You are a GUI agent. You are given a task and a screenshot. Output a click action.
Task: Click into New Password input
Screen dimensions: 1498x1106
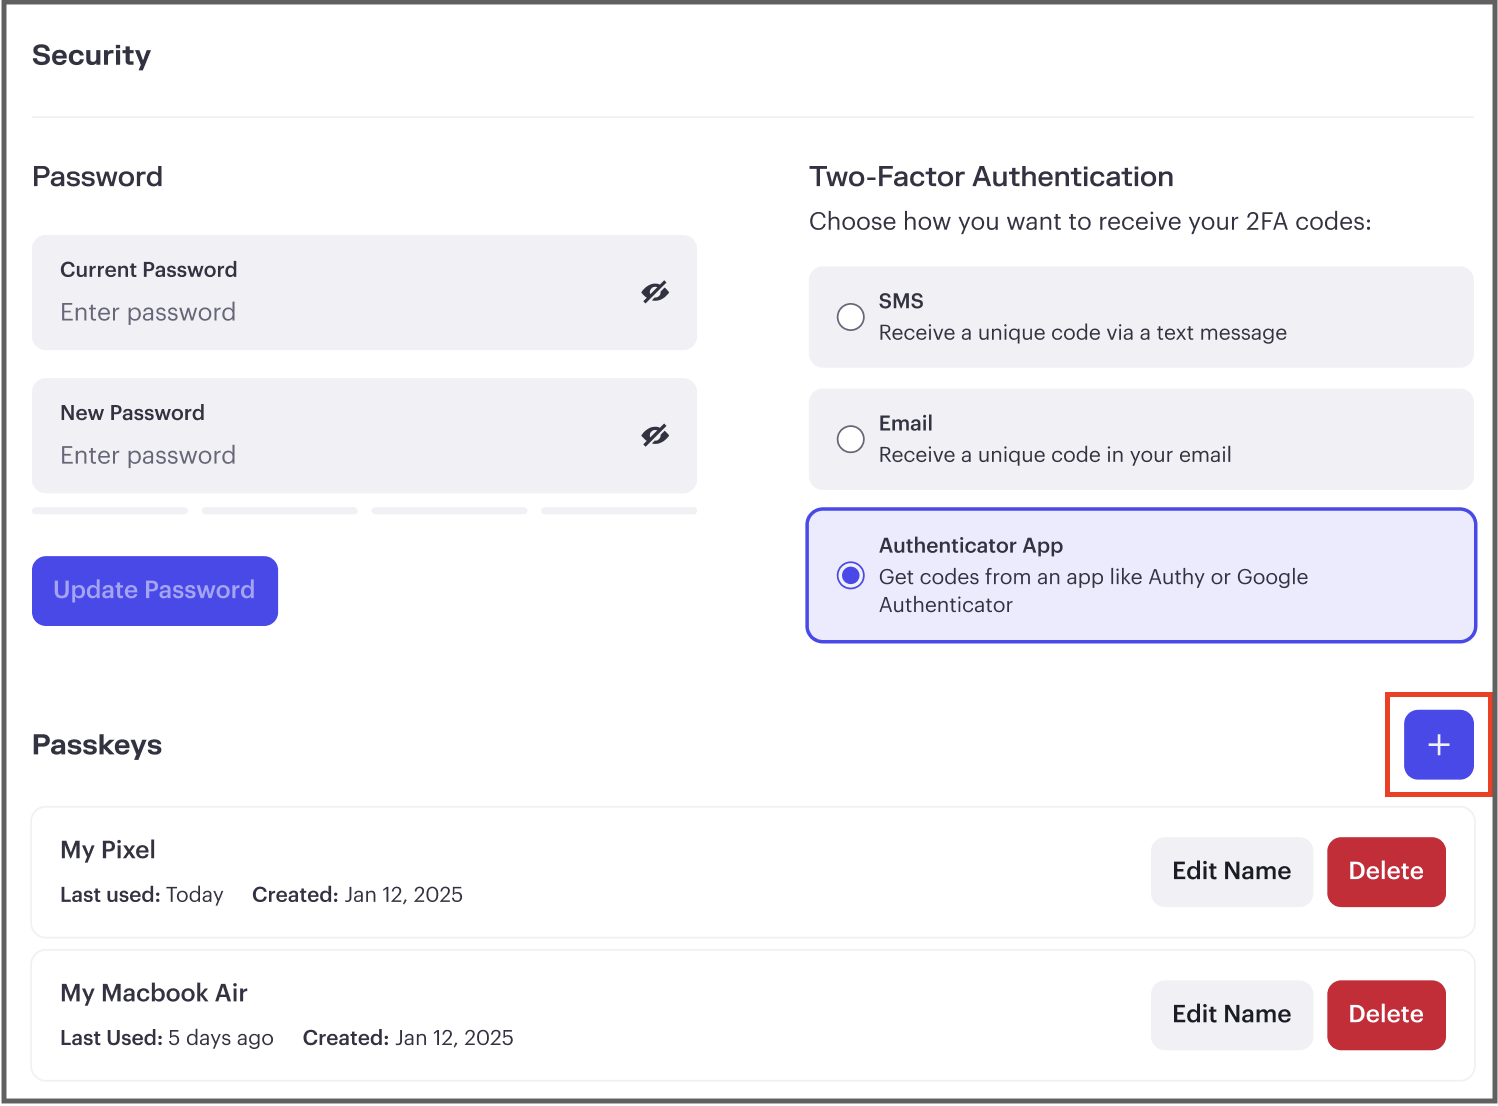click(x=364, y=436)
